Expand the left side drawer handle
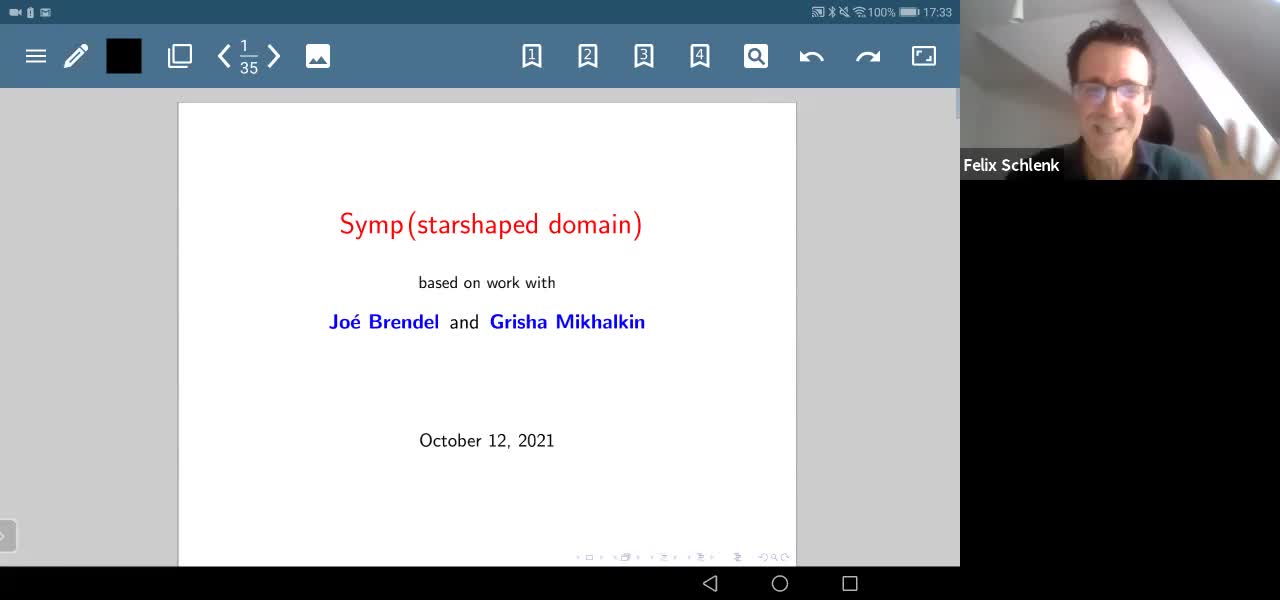The width and height of the screenshot is (1280, 600). click(x=6, y=536)
